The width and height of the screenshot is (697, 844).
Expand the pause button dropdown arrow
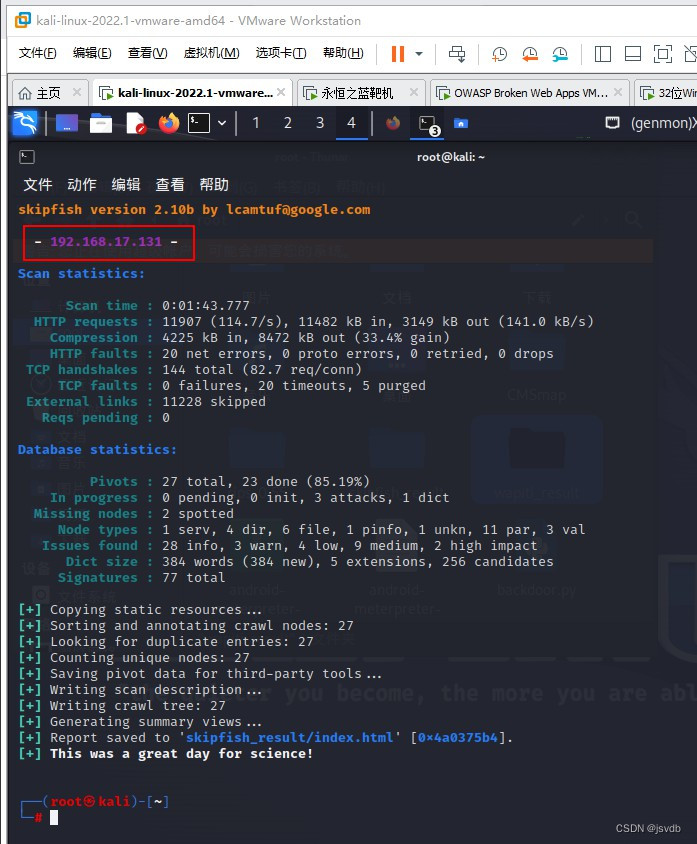coord(419,53)
